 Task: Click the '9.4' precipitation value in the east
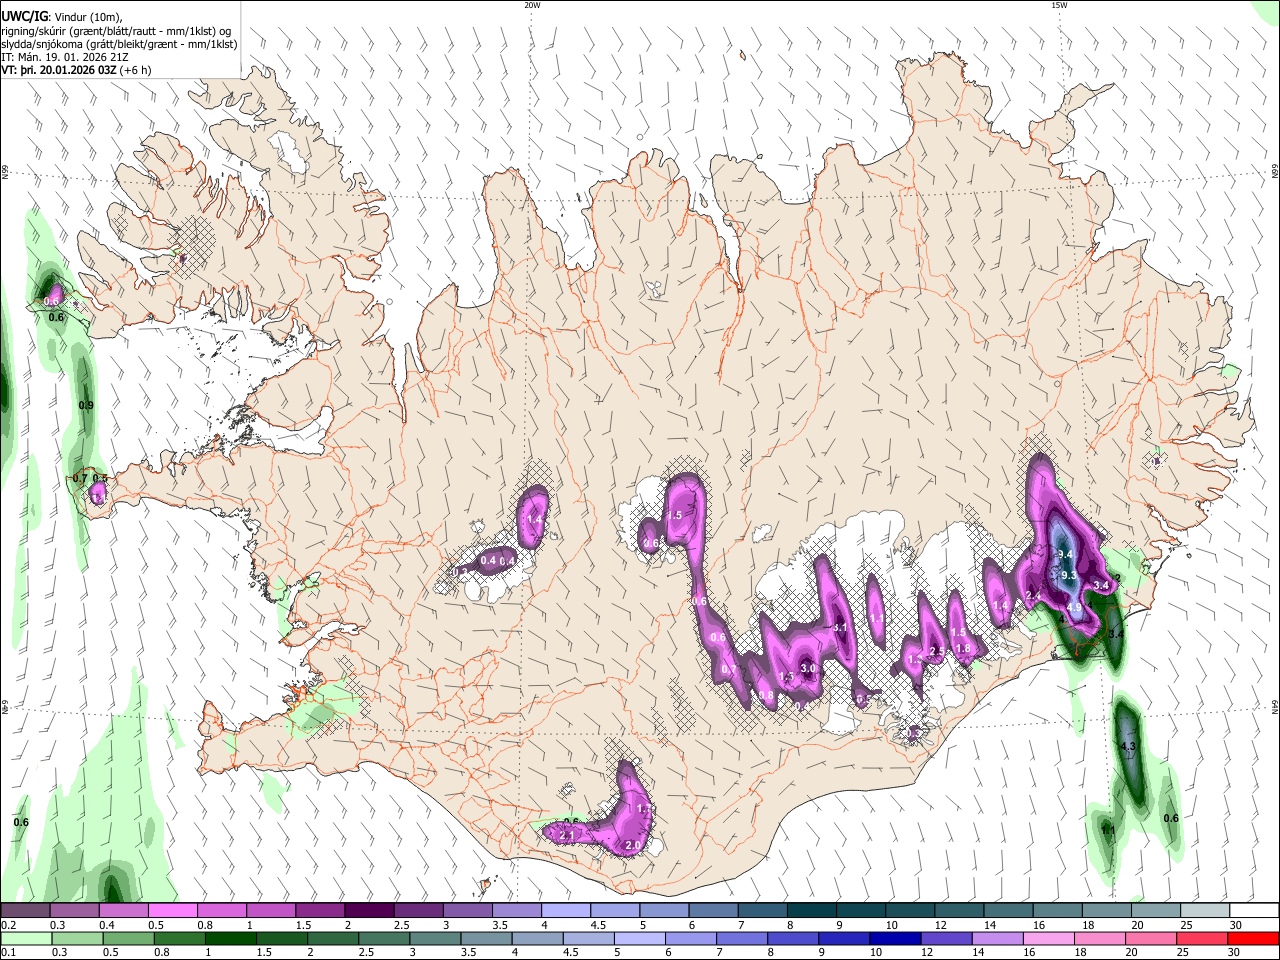[x=1065, y=554]
